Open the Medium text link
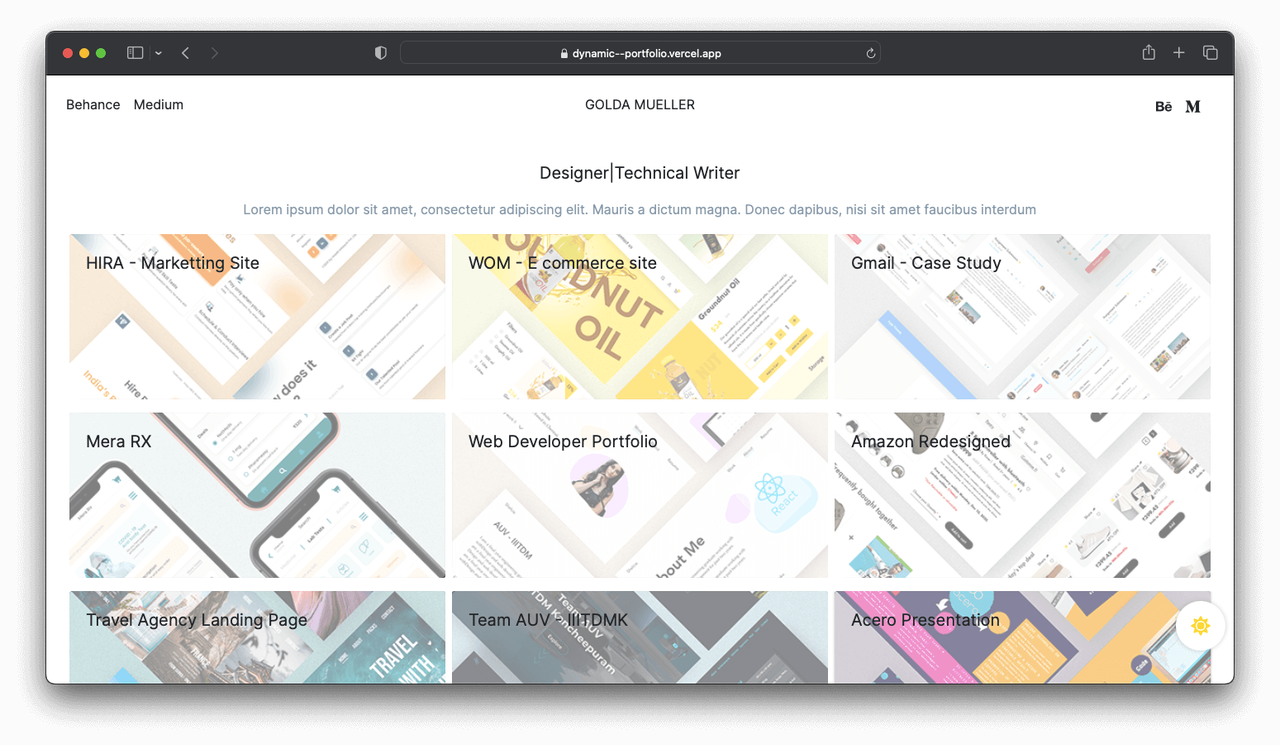The height and width of the screenshot is (745, 1280). click(x=158, y=104)
